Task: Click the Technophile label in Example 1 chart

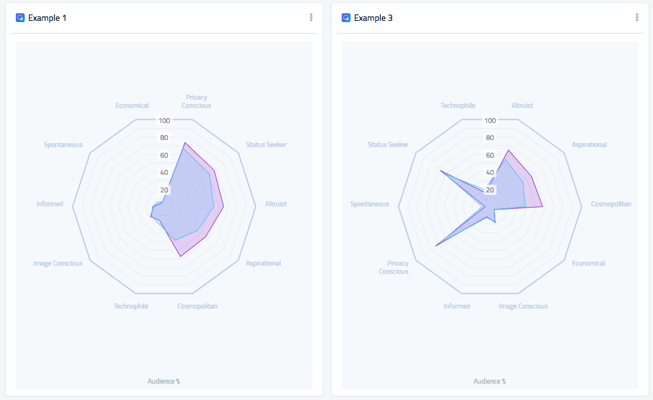Action: point(131,306)
